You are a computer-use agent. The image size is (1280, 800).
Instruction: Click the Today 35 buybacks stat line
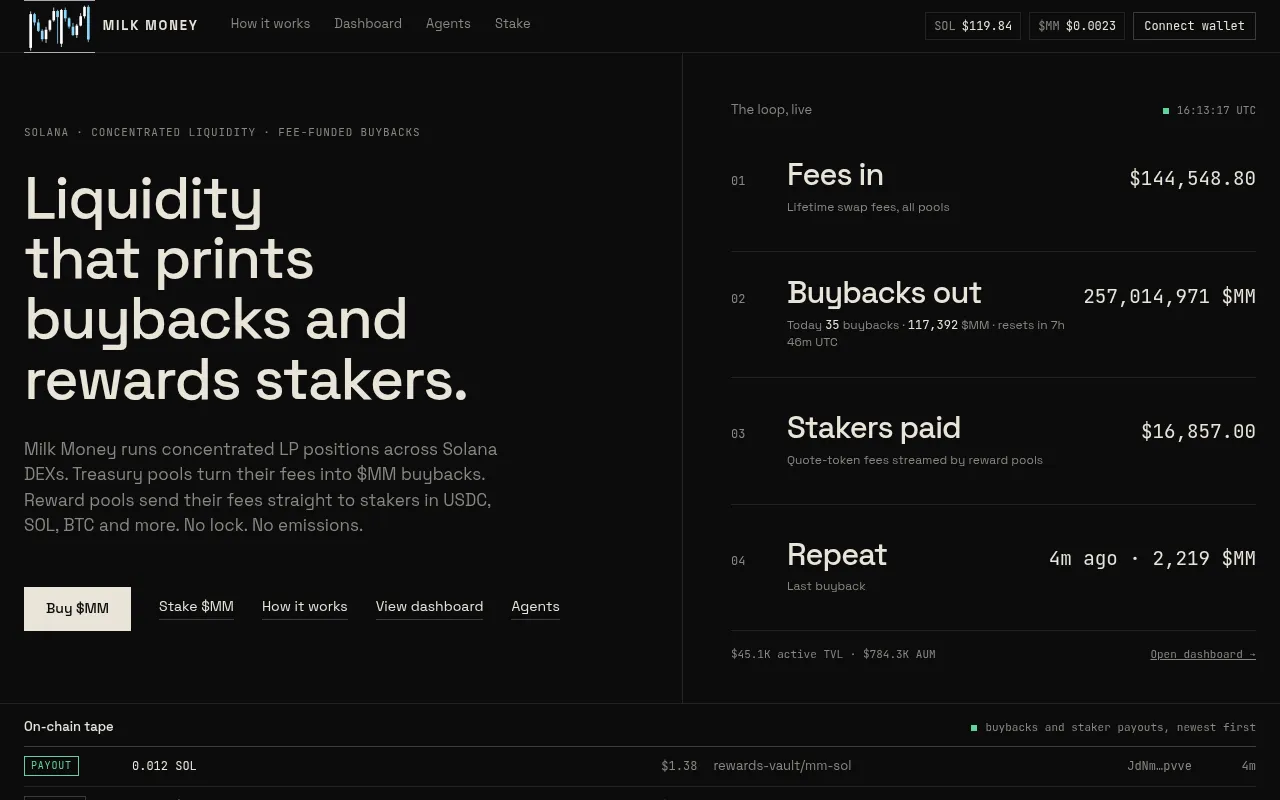click(926, 333)
